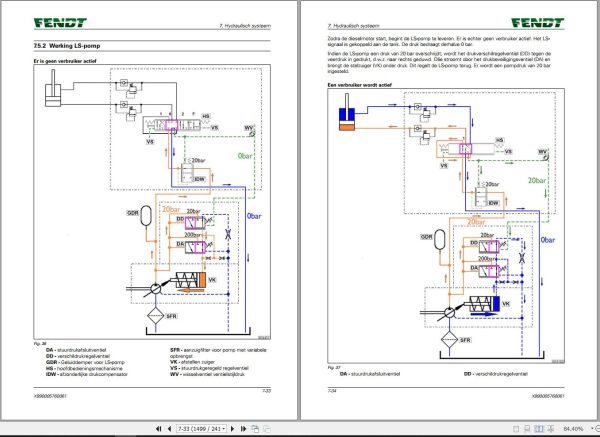Click the 'SFR' filter label in right diagram
The width and height of the screenshot is (600, 437).
tap(465, 340)
